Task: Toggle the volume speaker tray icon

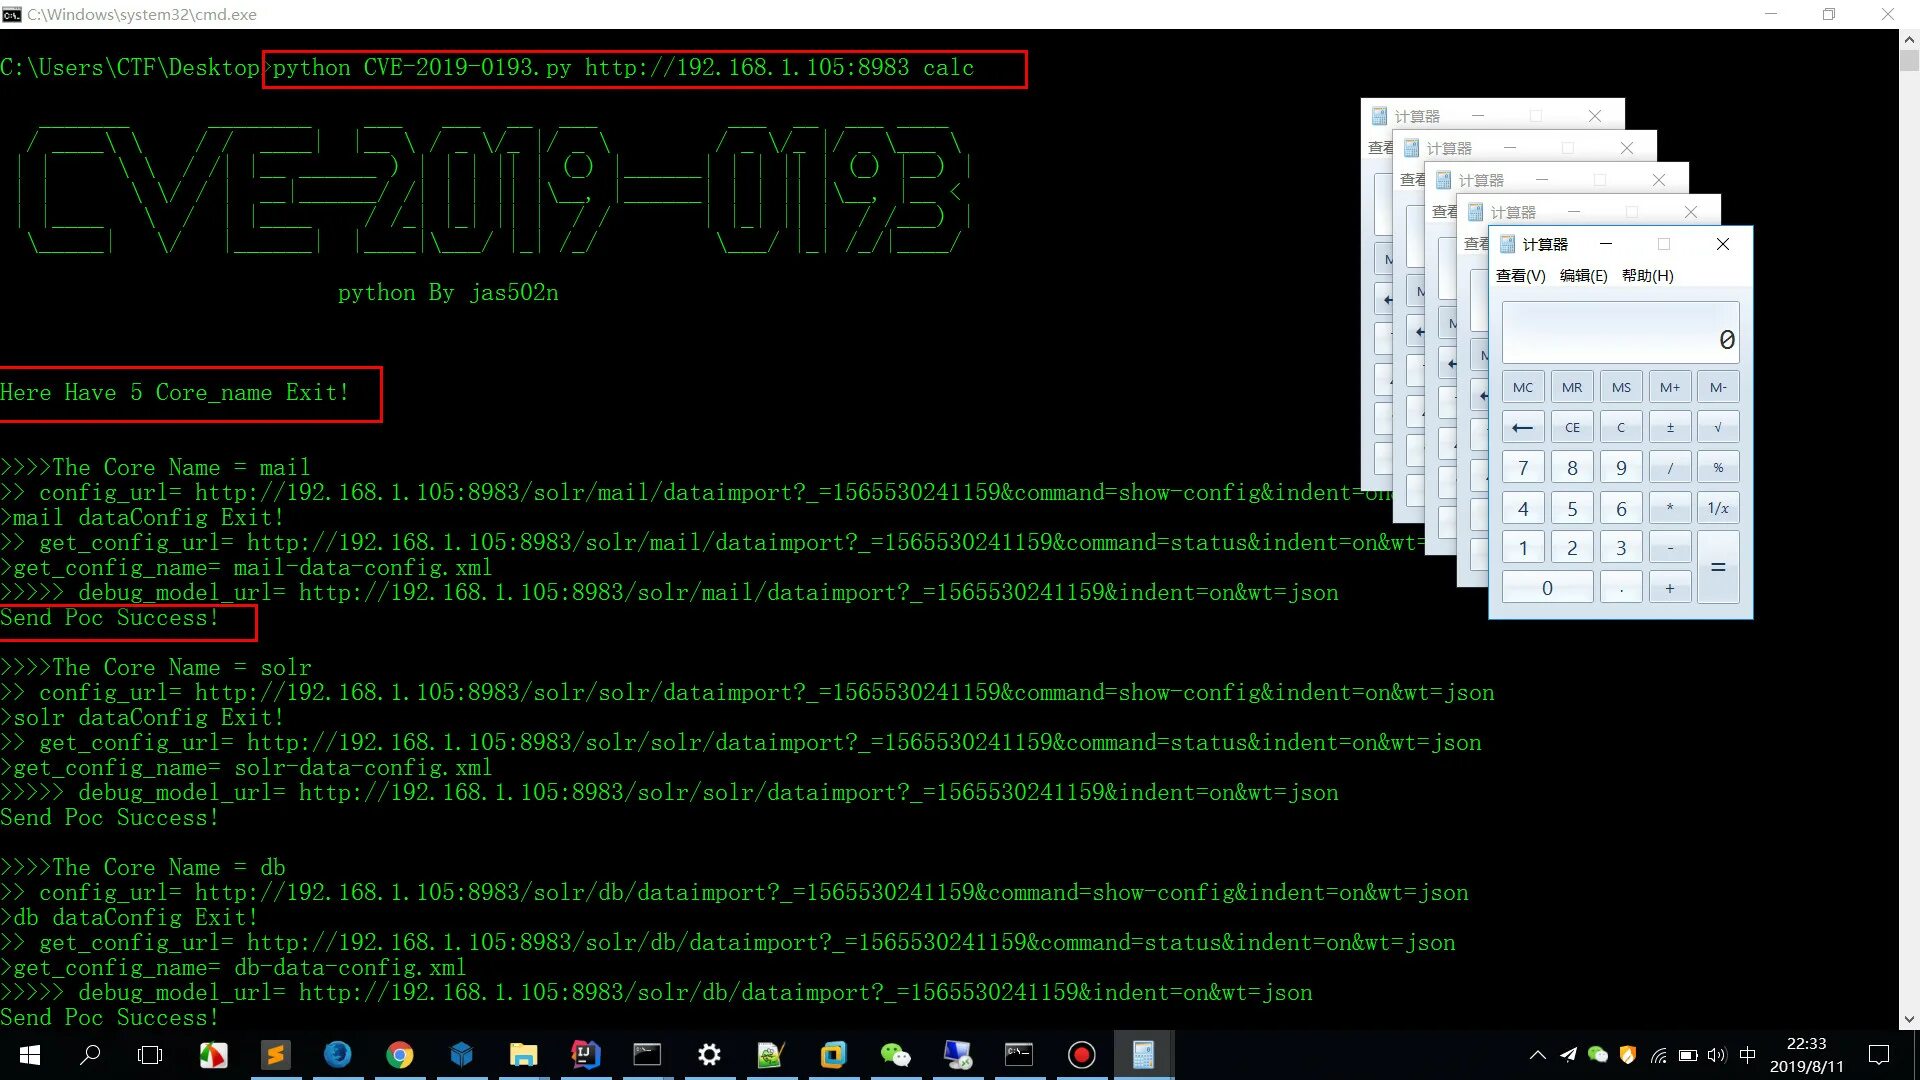Action: [x=1717, y=1054]
